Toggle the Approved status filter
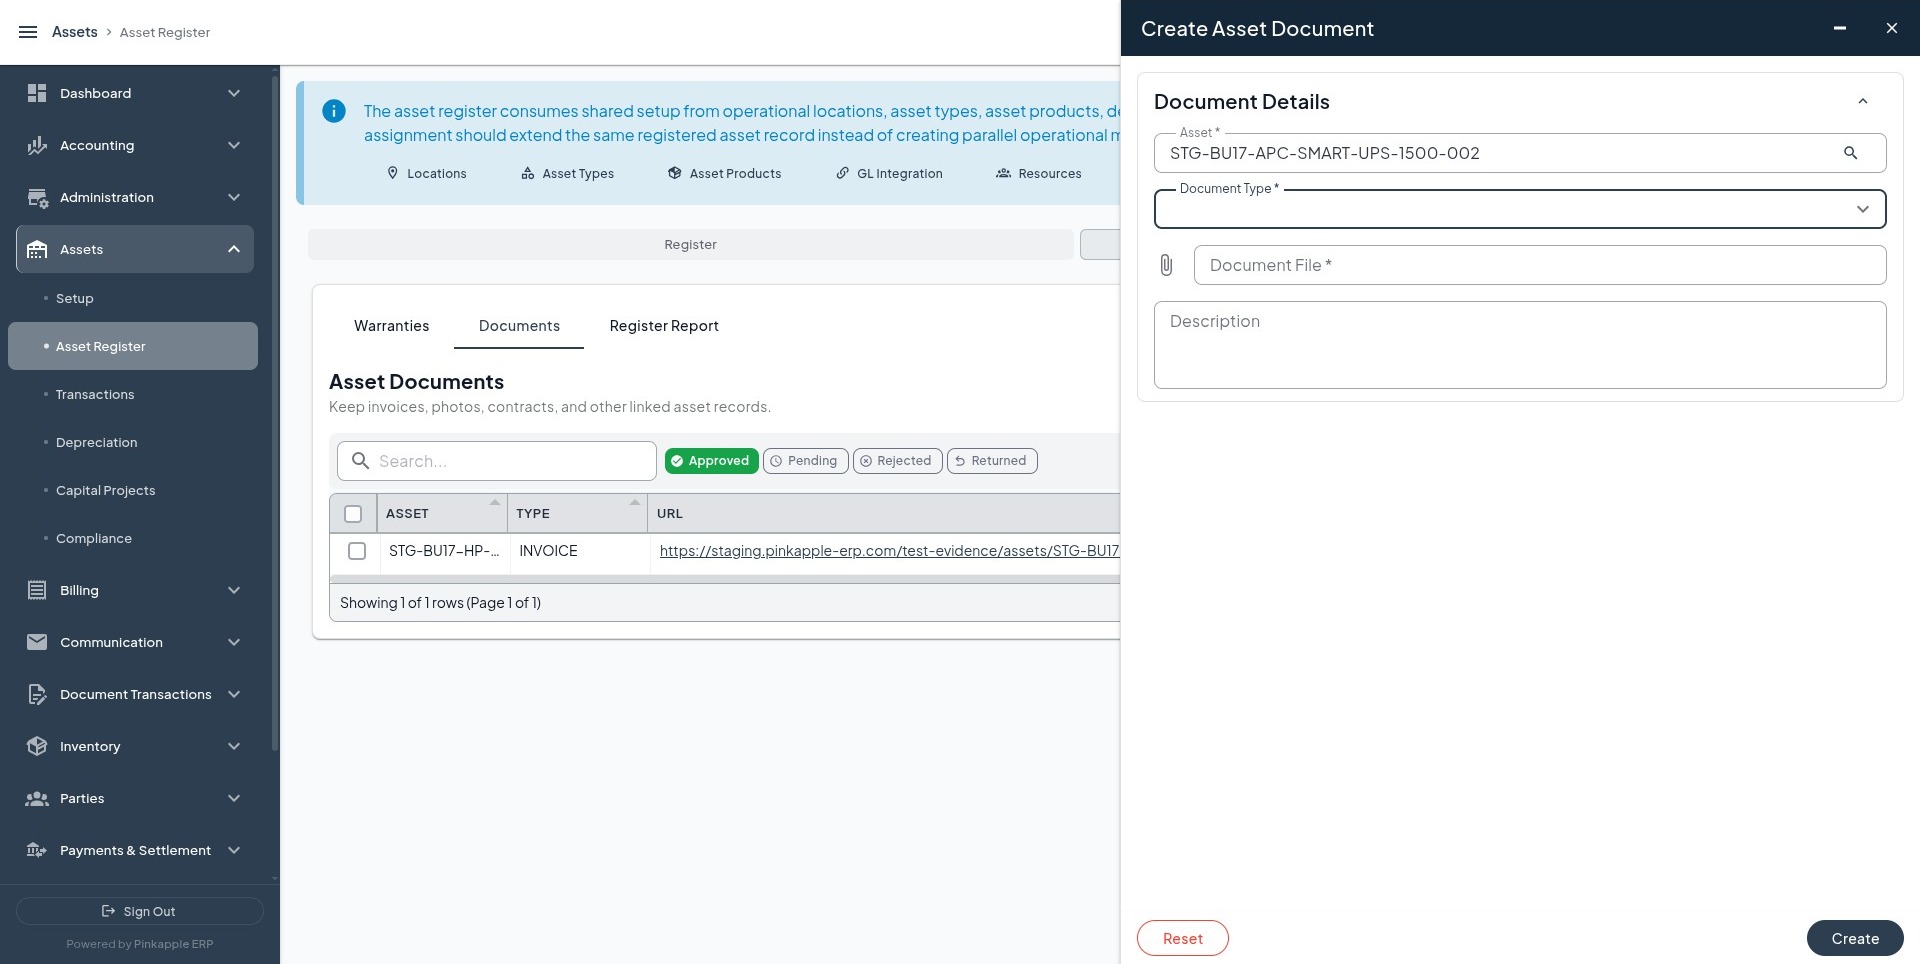This screenshot has height=964, width=1920. (x=711, y=461)
